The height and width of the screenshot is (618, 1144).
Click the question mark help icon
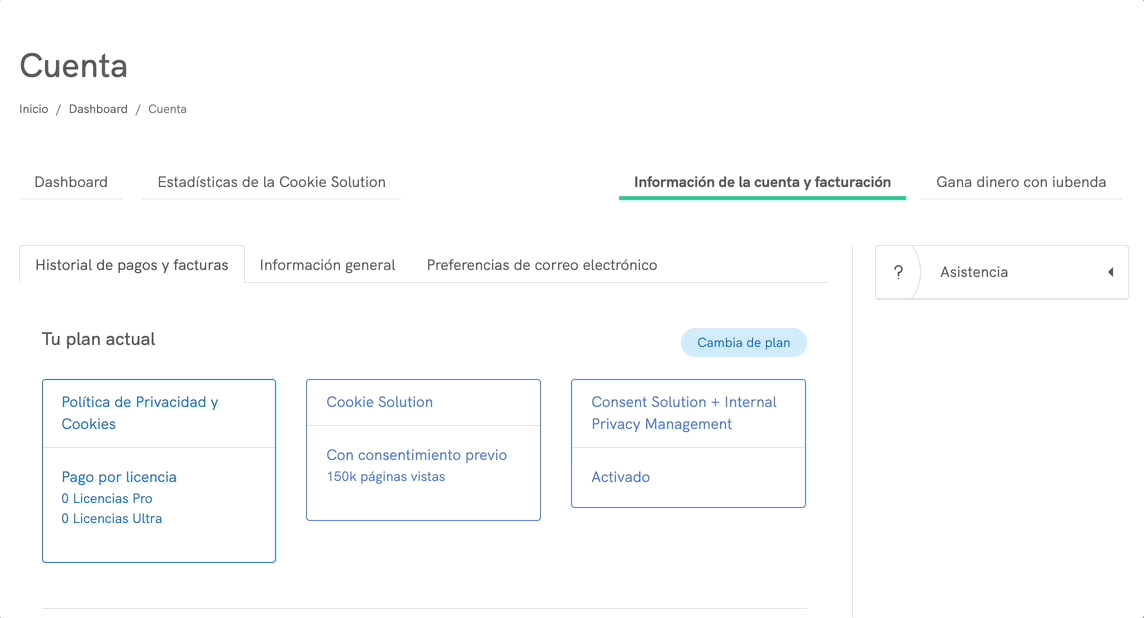coord(898,272)
